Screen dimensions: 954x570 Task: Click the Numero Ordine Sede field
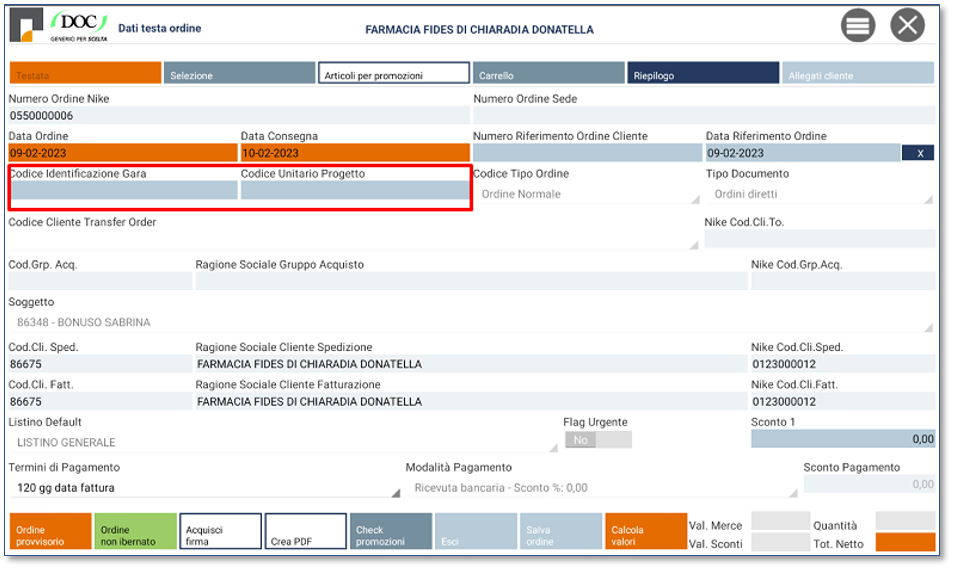pyautogui.click(x=704, y=116)
